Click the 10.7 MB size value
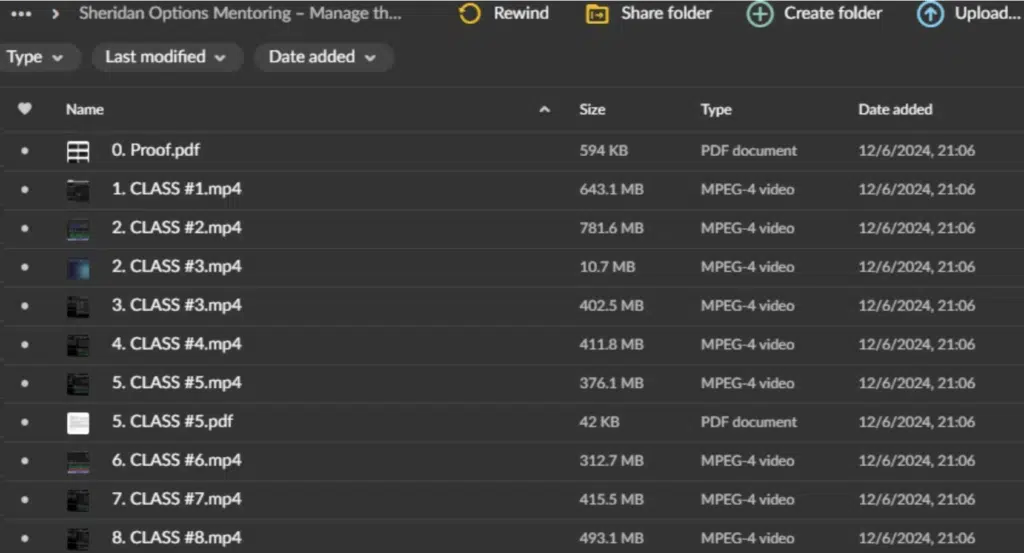Screen dimensions: 1024x553 (x=607, y=267)
